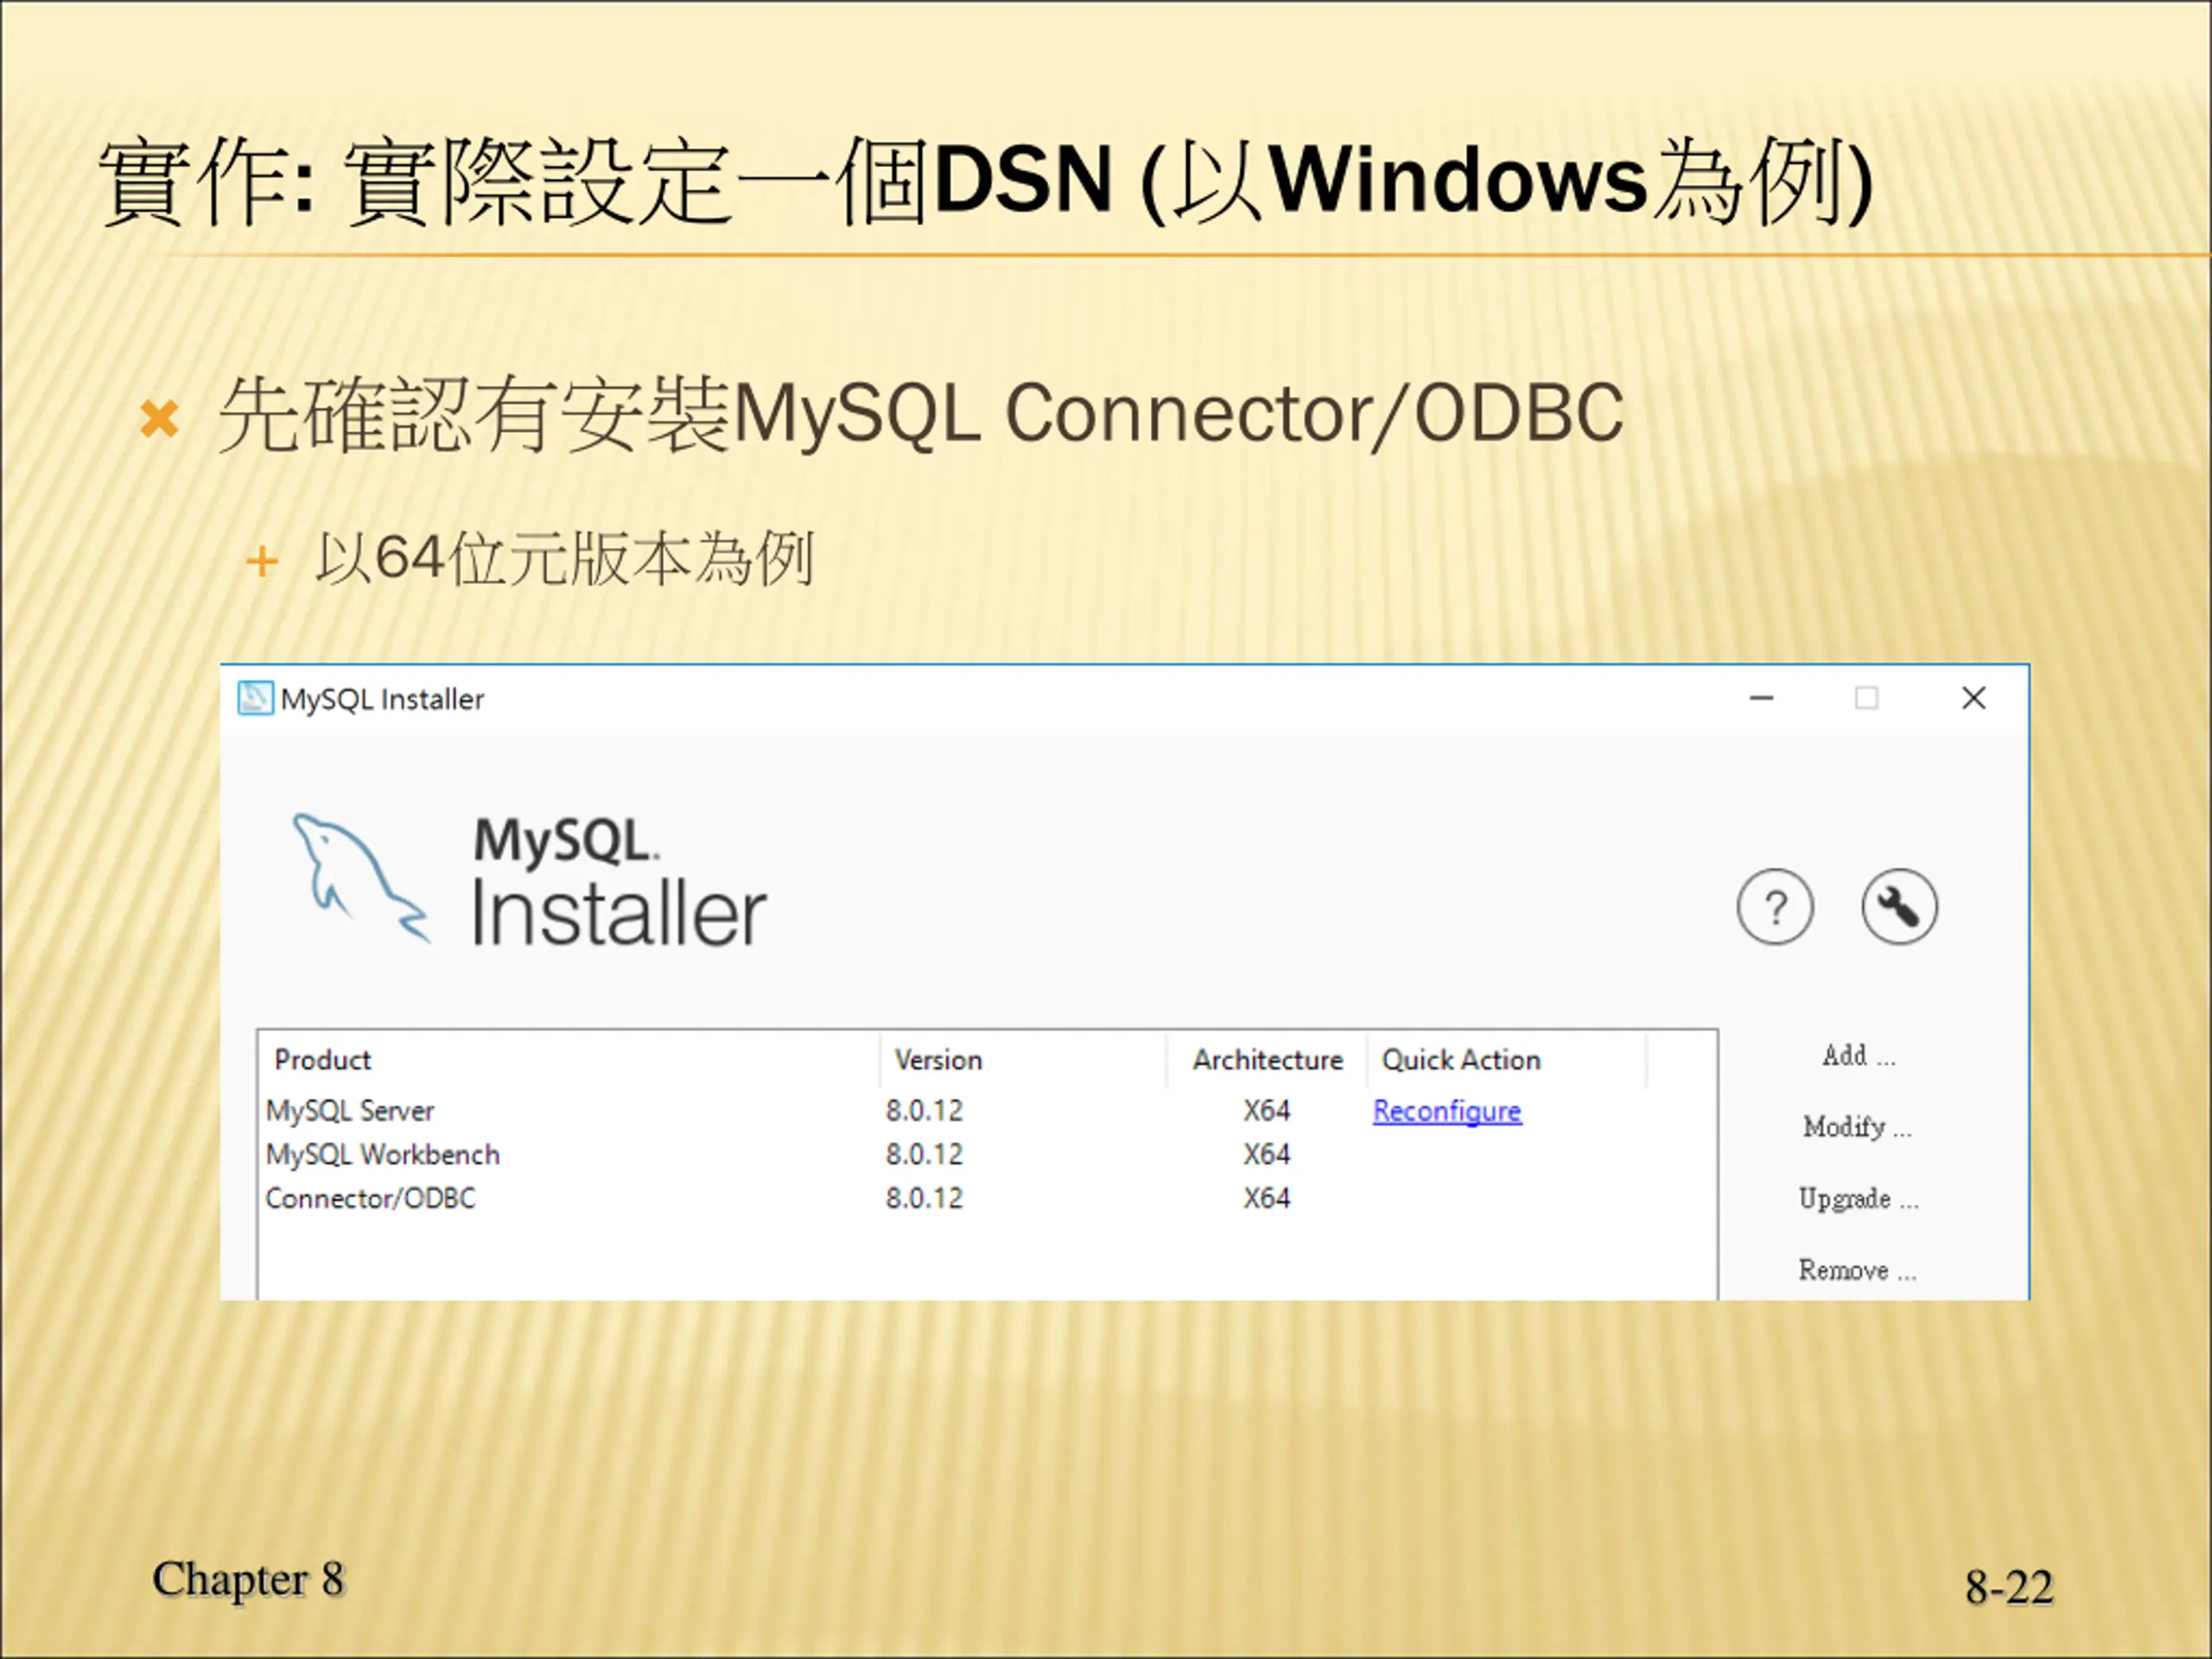This screenshot has width=2212, height=1659.
Task: Open the wrench settings icon
Action: (1899, 907)
